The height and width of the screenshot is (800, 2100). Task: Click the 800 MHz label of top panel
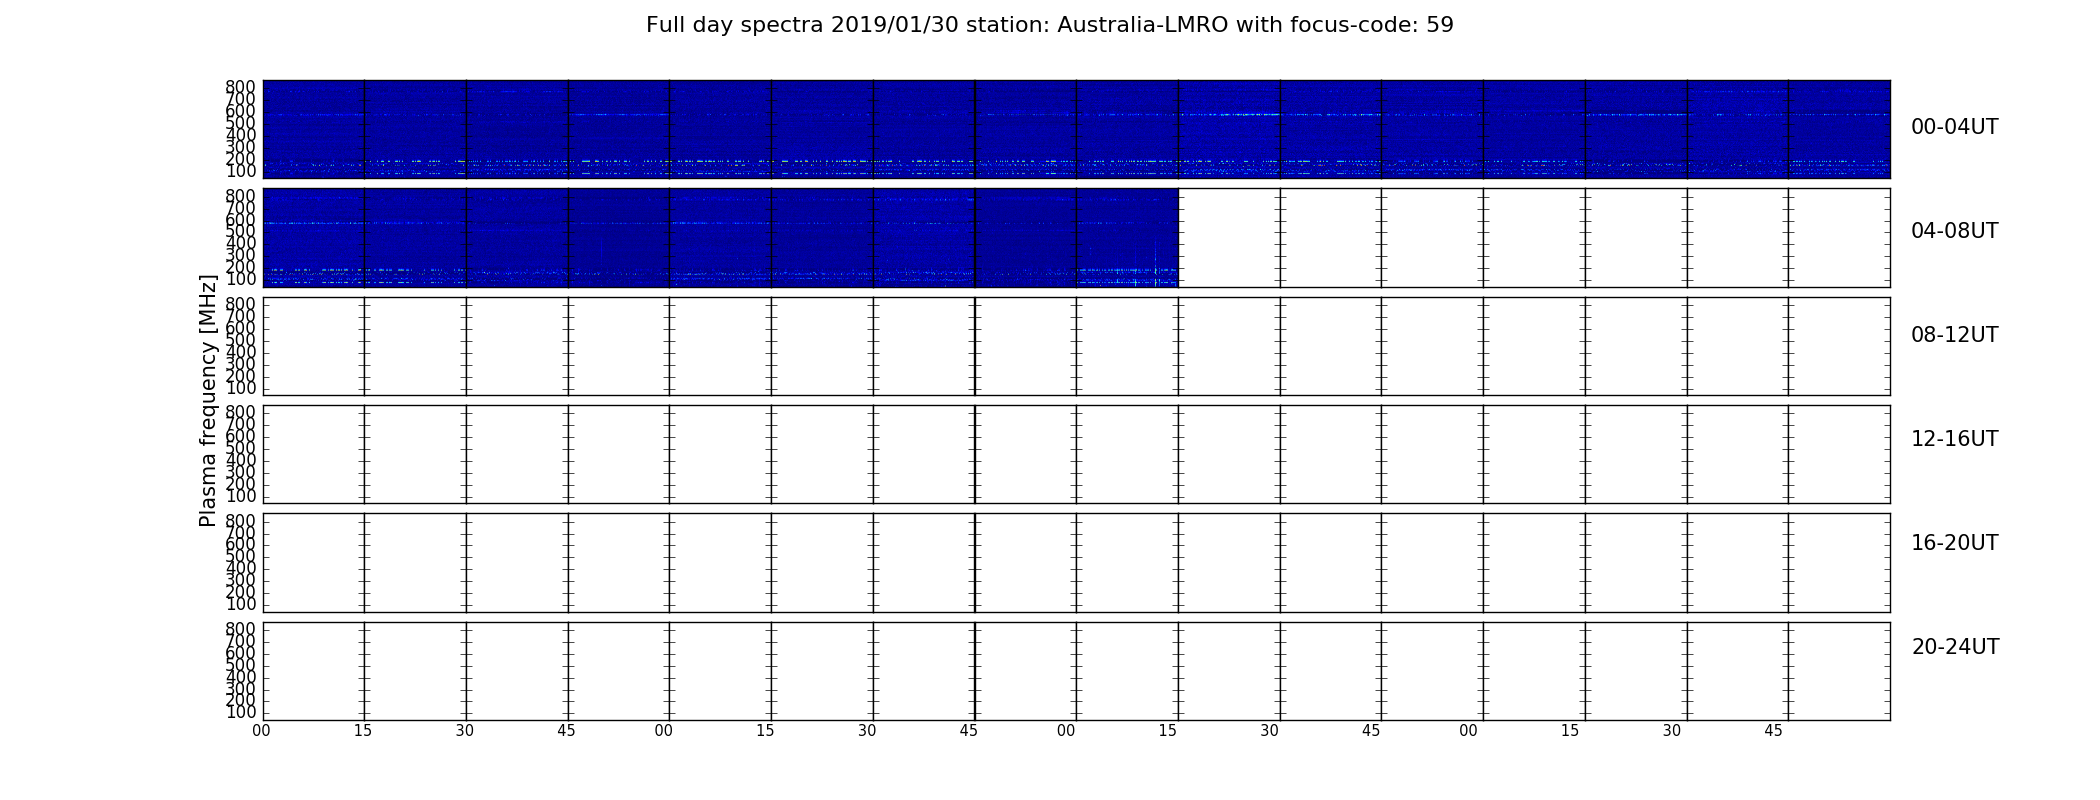(x=240, y=87)
